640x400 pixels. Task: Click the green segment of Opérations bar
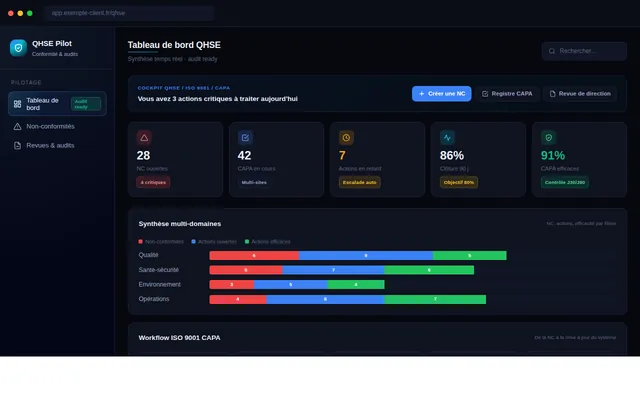click(435, 299)
